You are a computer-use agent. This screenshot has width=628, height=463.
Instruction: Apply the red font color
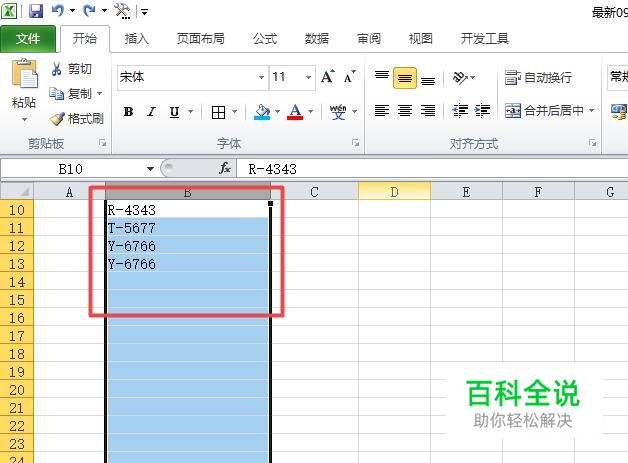[x=295, y=112]
